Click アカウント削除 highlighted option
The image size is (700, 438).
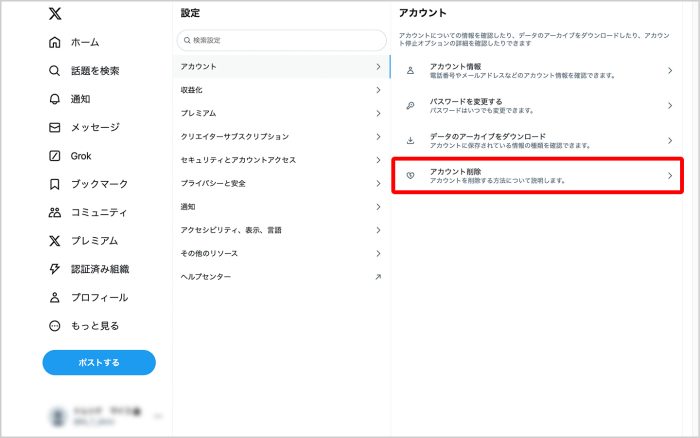pos(539,176)
